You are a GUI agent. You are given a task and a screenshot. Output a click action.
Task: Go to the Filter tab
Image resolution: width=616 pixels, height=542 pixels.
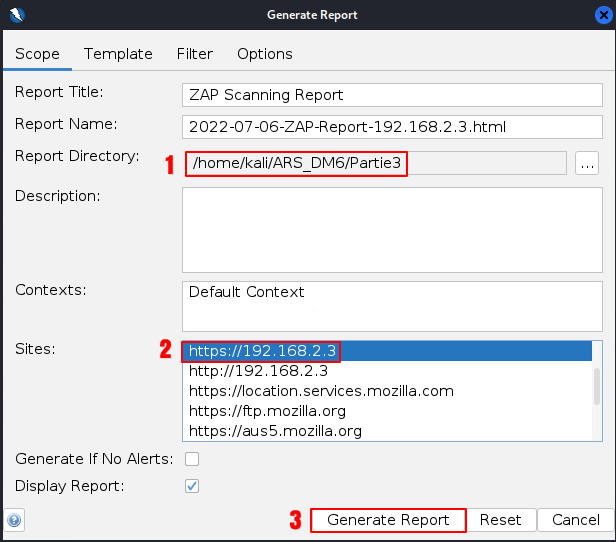(x=195, y=54)
